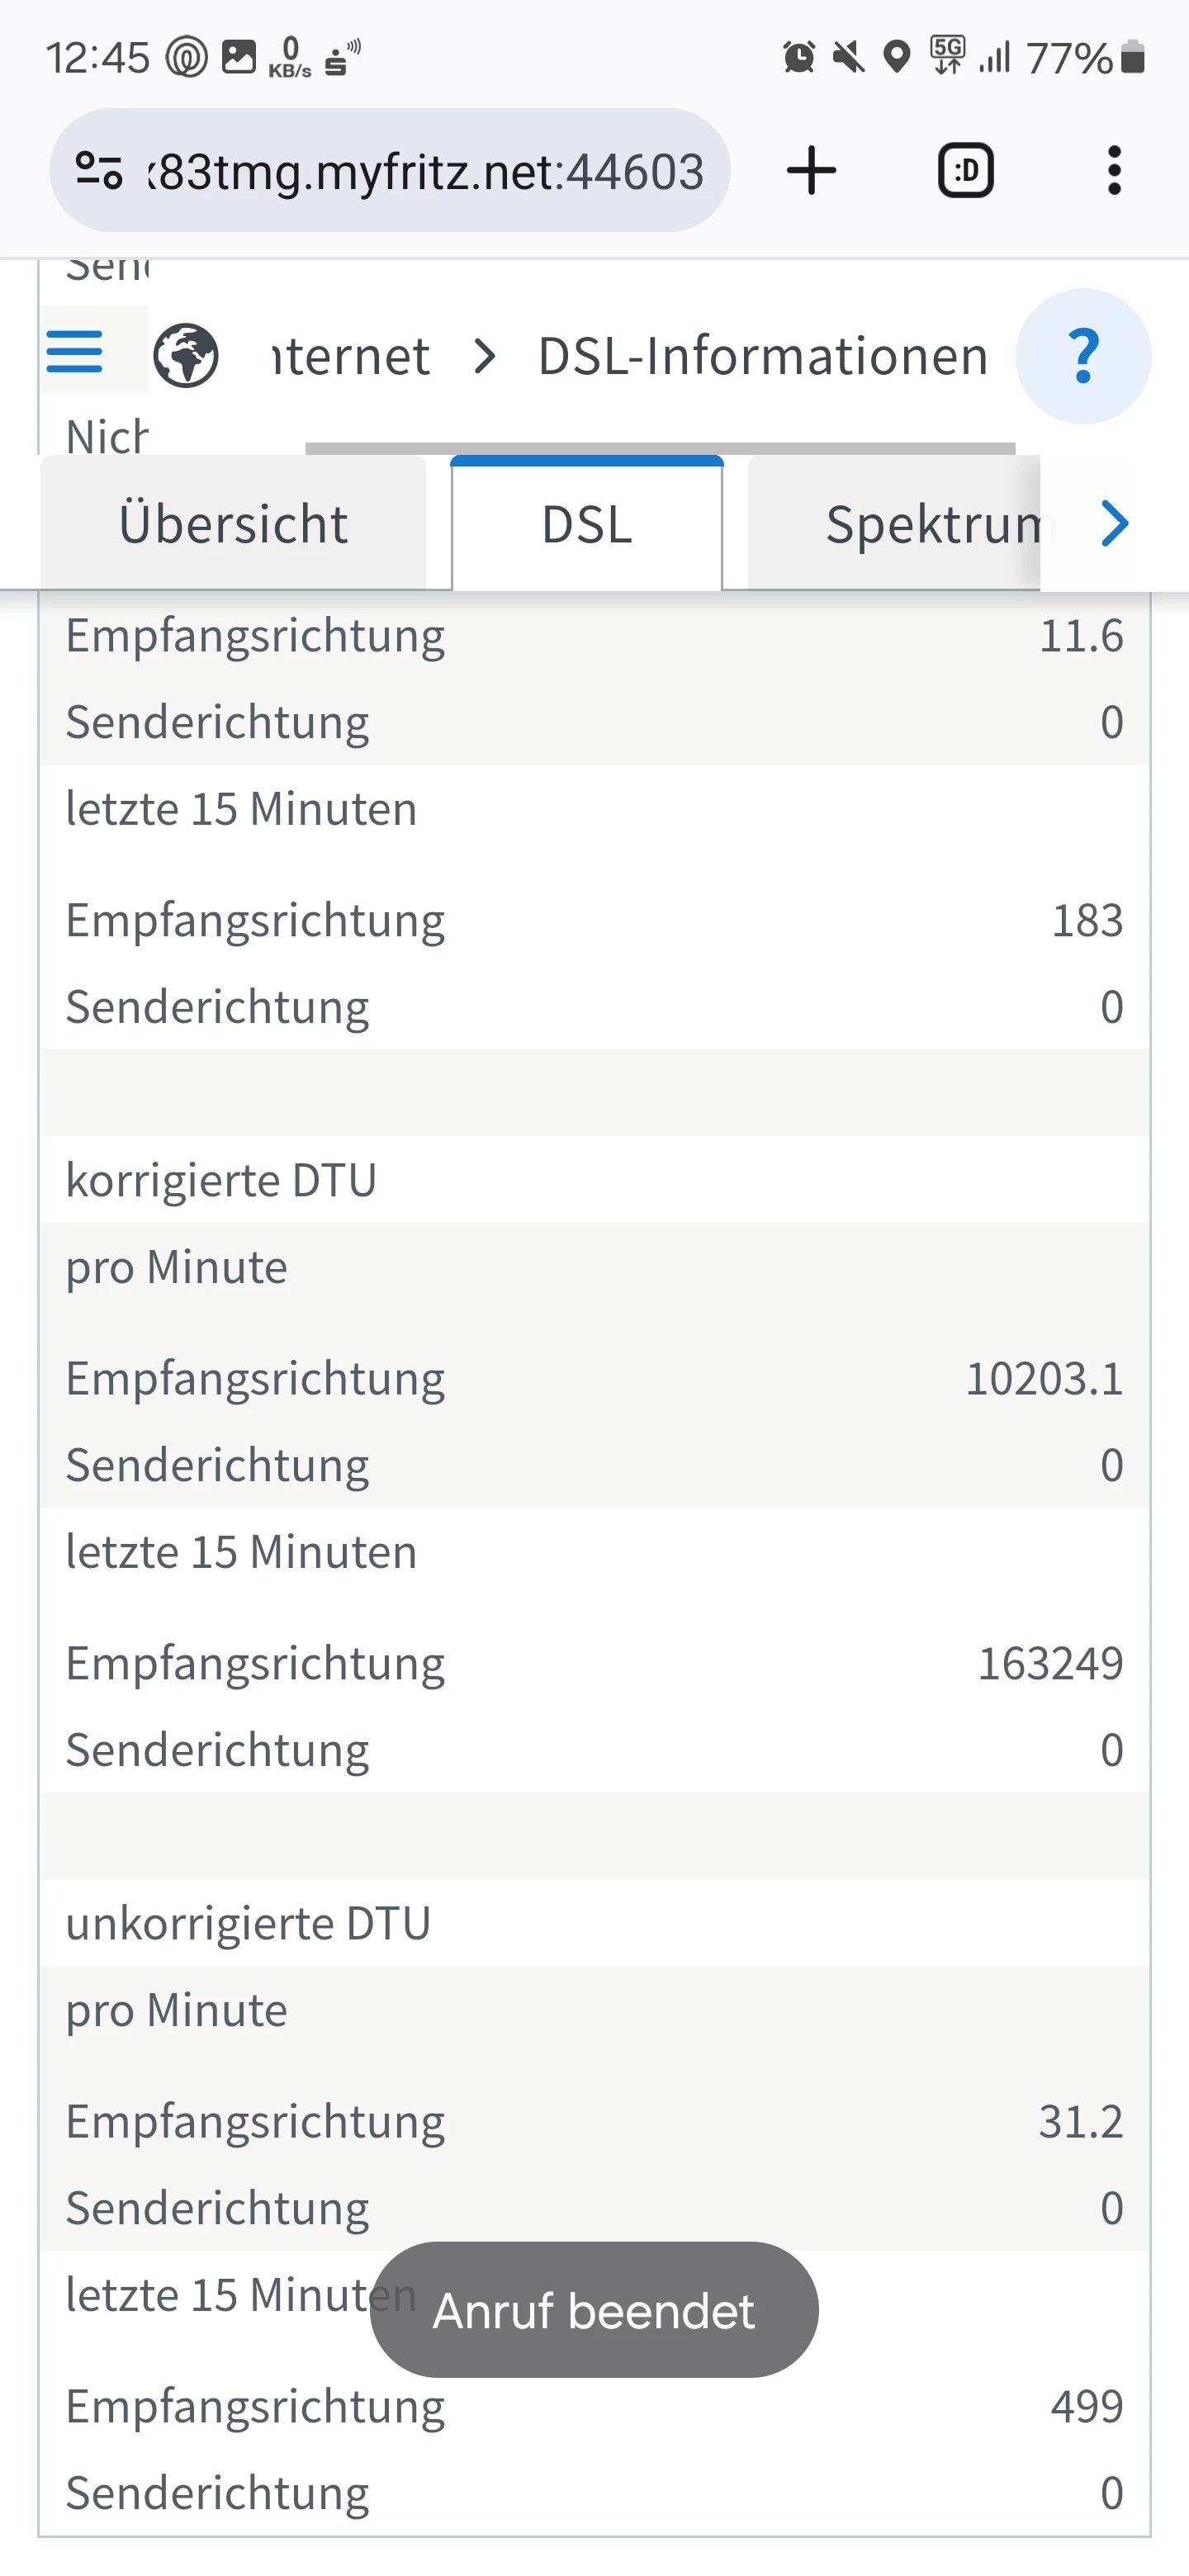Tap the alarm icon in status bar

798,58
